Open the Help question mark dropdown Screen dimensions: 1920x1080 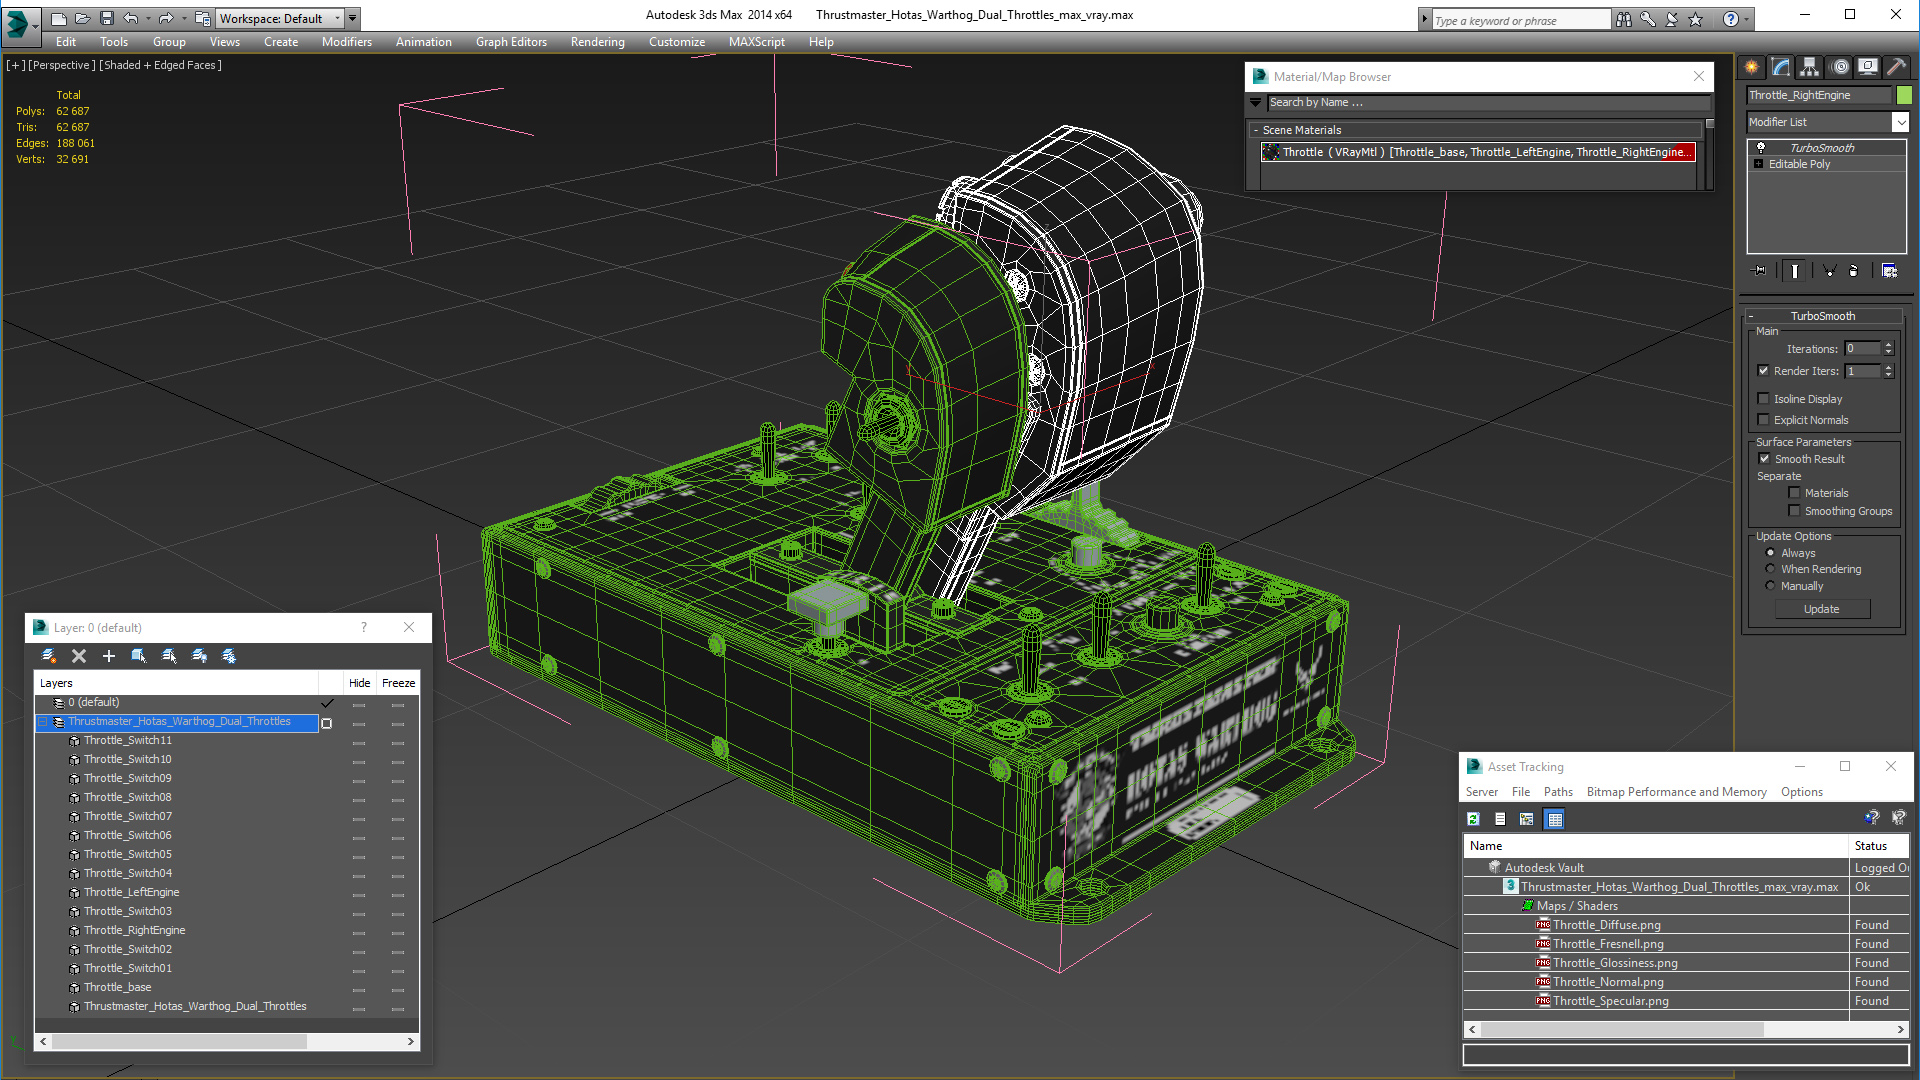(x=1747, y=19)
